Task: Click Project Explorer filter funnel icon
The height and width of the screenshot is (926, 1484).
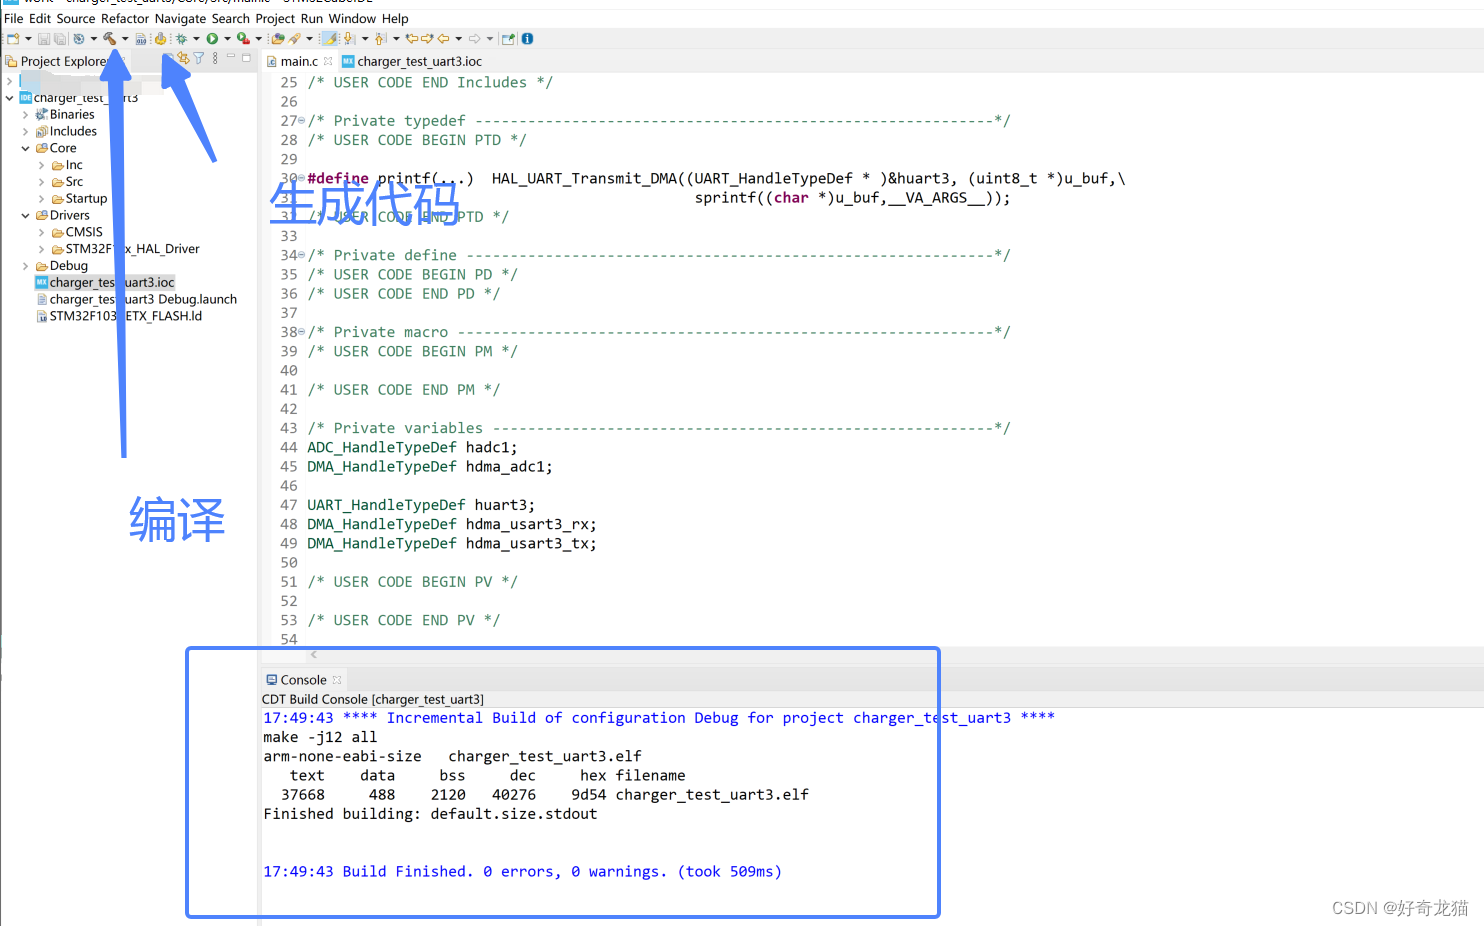Action: pos(199,58)
